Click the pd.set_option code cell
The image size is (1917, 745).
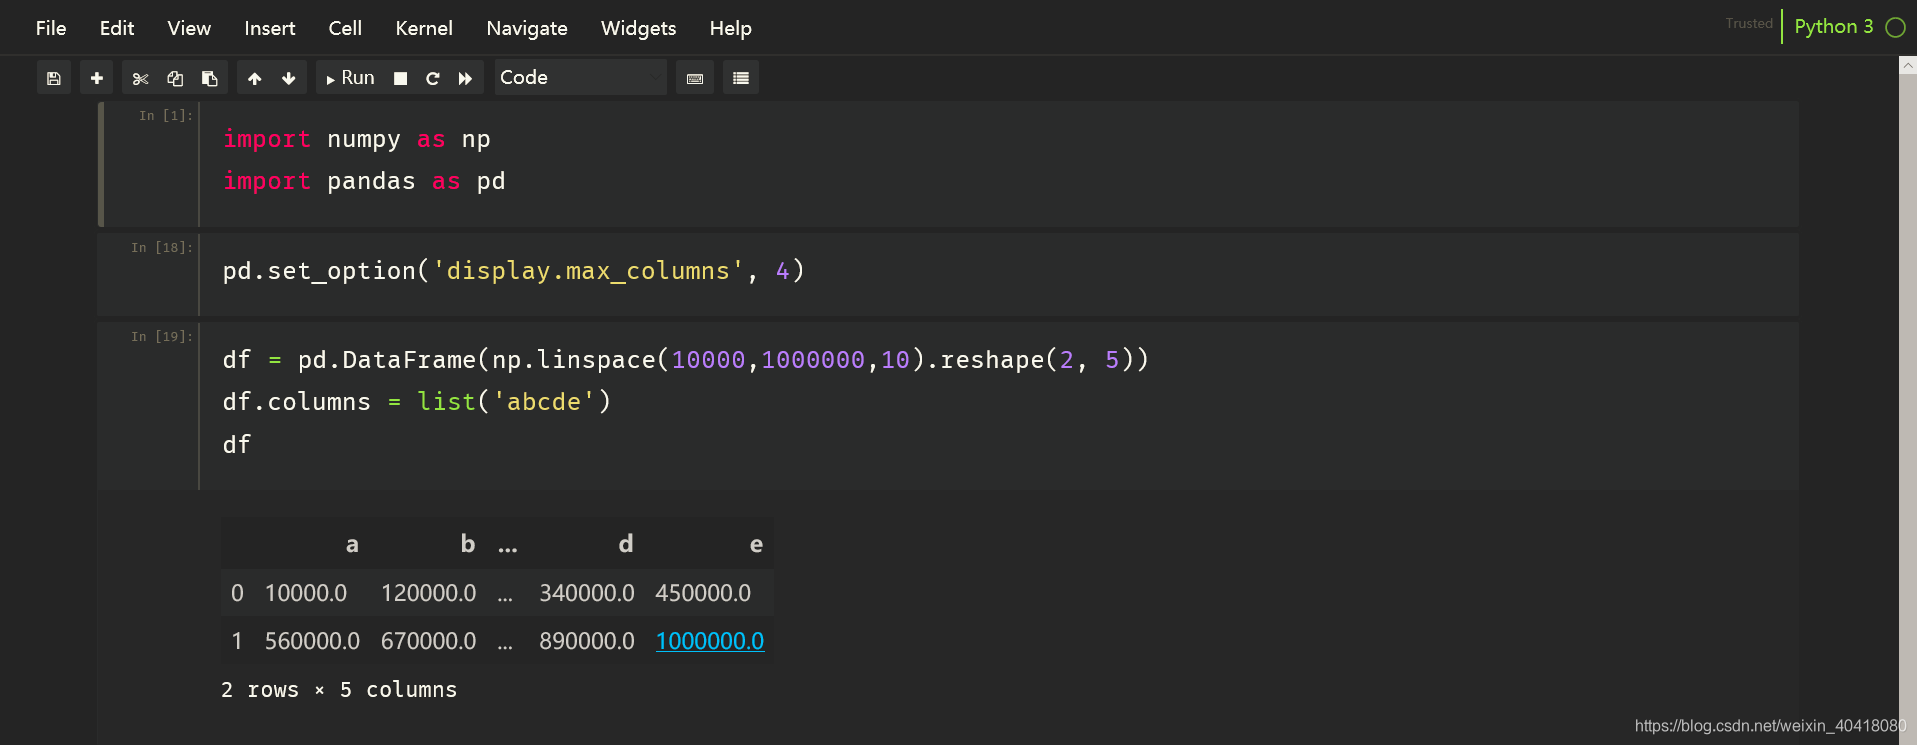tap(998, 274)
